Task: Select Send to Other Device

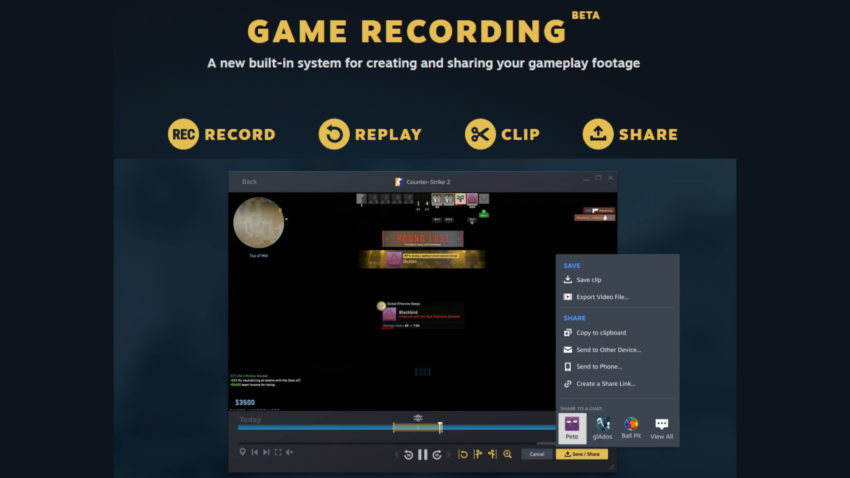Action: (x=608, y=350)
